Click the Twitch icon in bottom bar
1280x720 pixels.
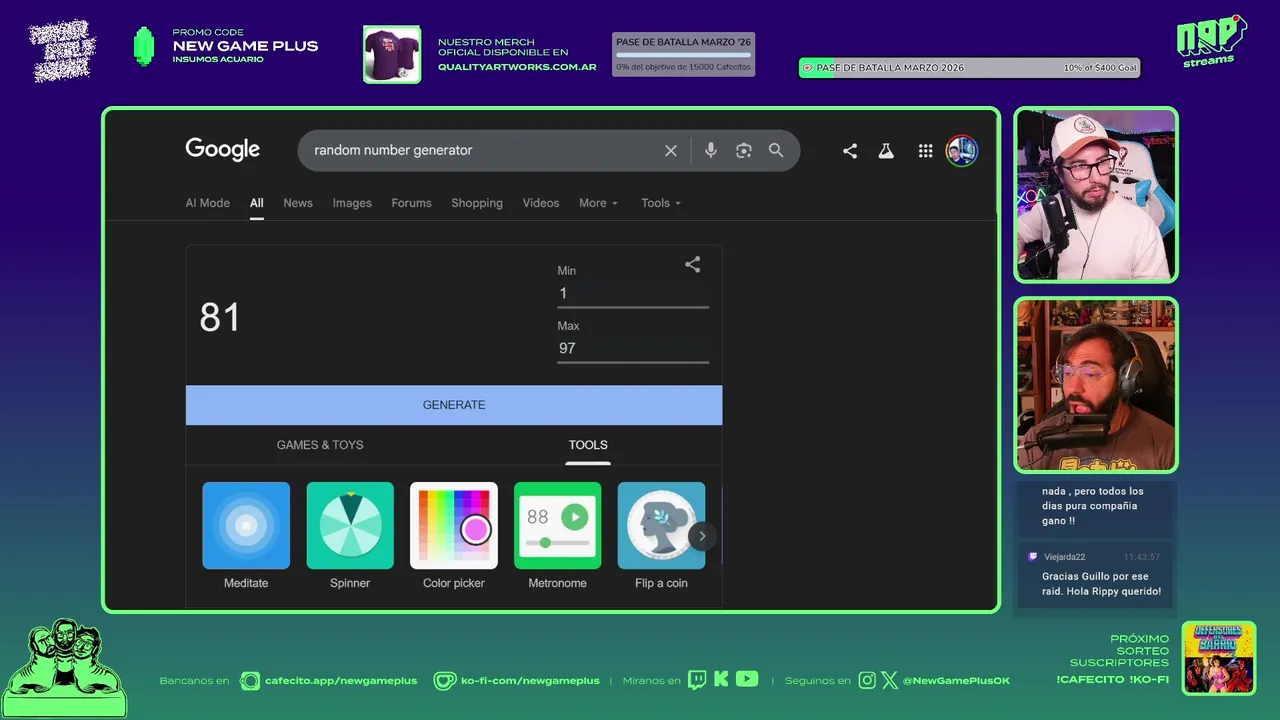click(x=697, y=680)
